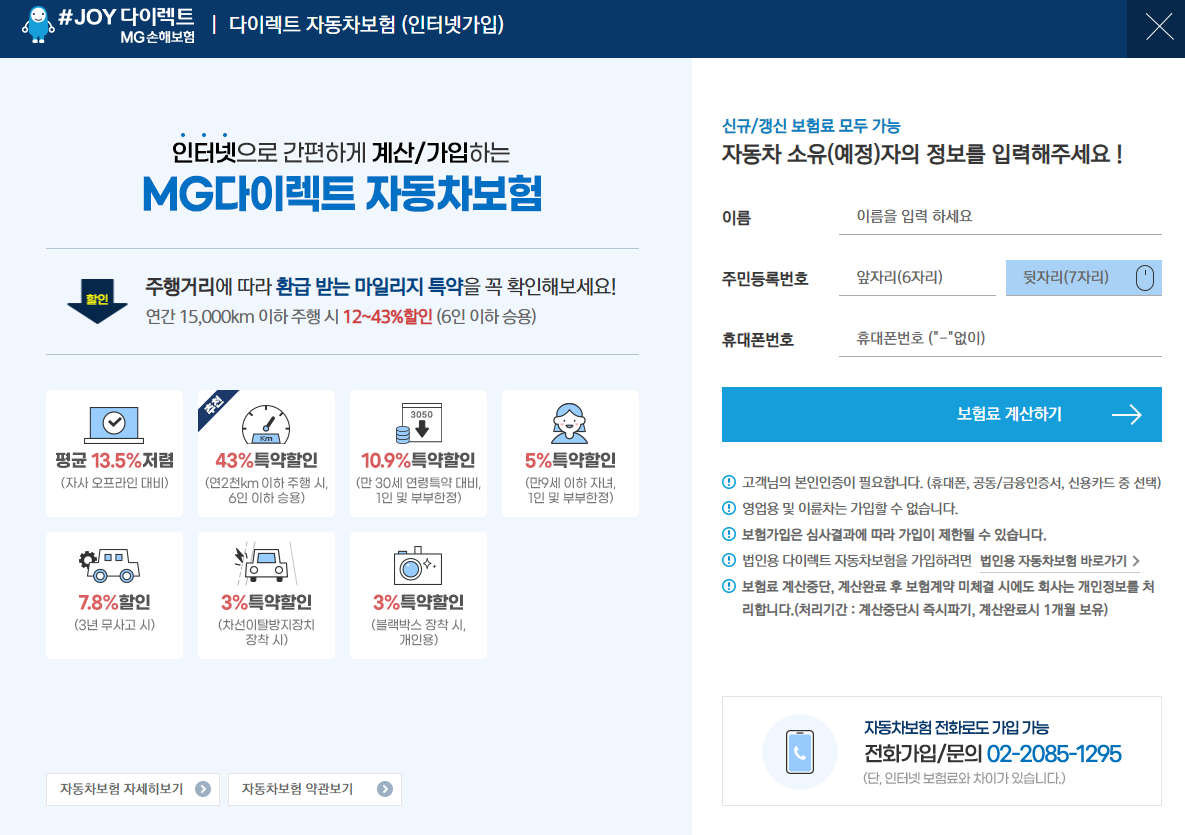The image size is (1185, 835).
Task: Click the 자동차 소유(예정)자의 정보를 입력해주세요 heading
Action: click(922, 154)
